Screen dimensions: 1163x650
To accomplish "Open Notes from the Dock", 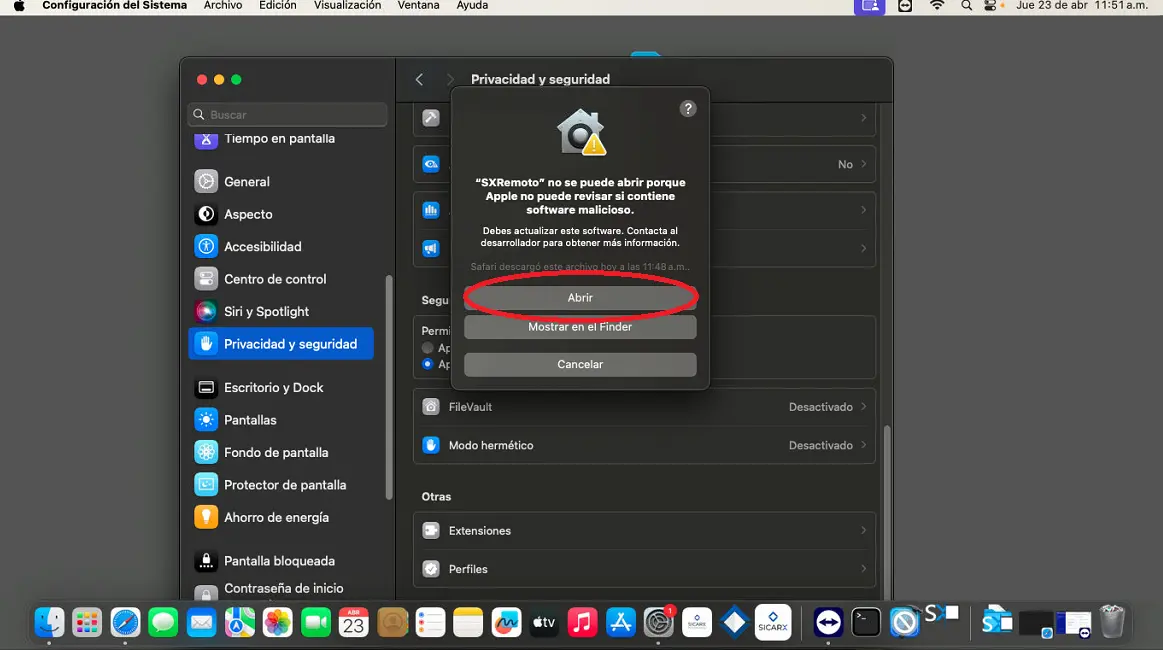I will click(468, 623).
